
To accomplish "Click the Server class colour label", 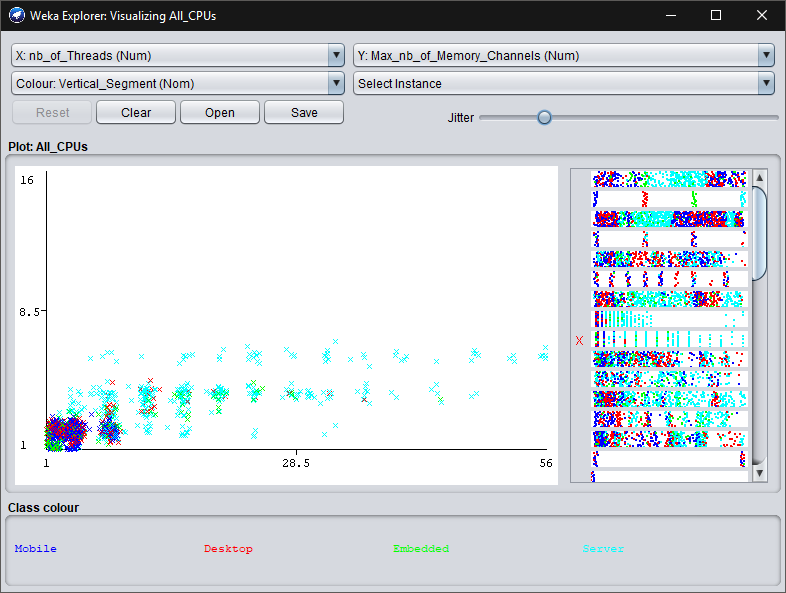I will 603,548.
